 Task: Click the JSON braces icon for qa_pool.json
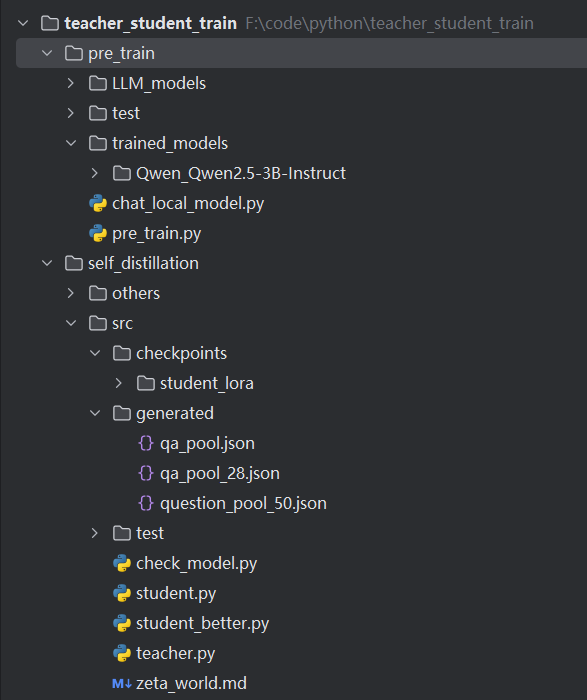(x=146, y=443)
